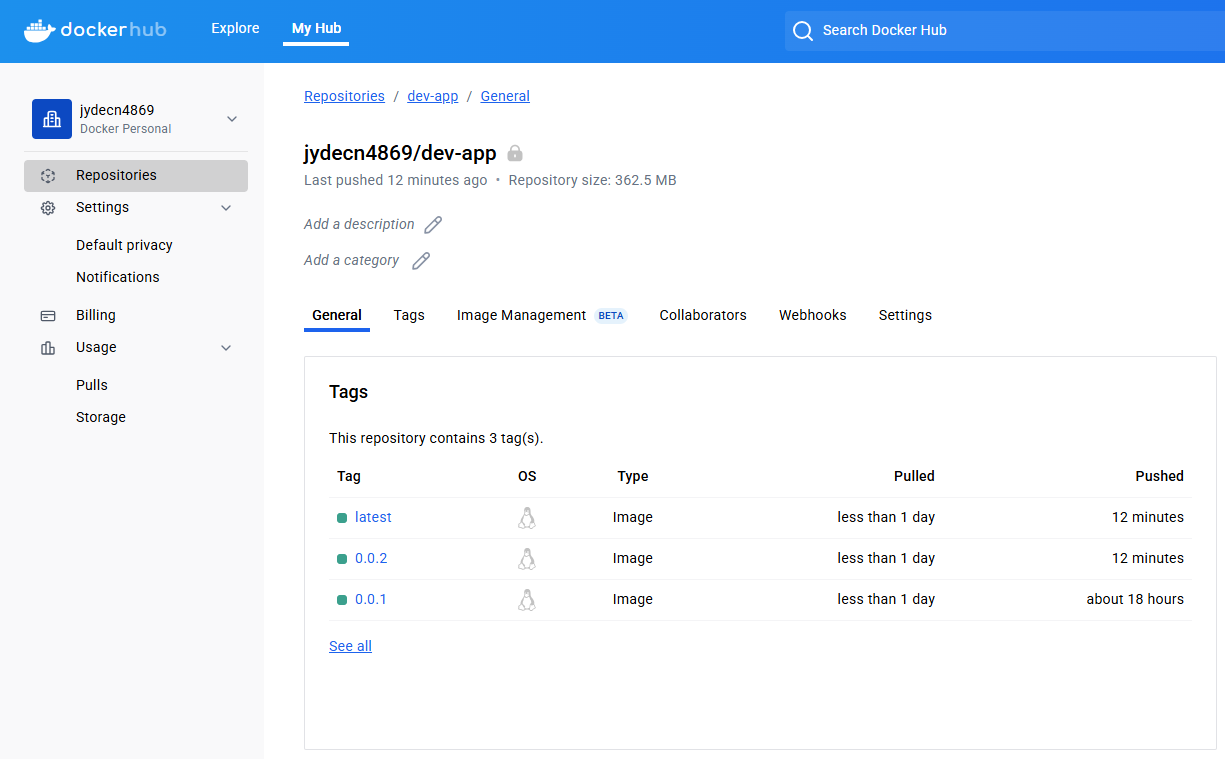Click the Usage bar chart icon
1225x759 pixels.
[47, 348]
